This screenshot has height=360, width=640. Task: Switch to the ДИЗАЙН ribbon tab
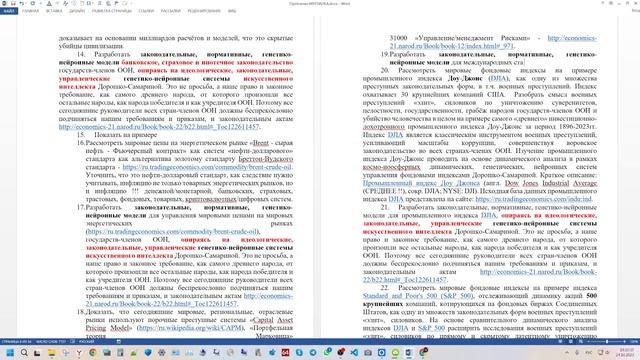(77, 11)
